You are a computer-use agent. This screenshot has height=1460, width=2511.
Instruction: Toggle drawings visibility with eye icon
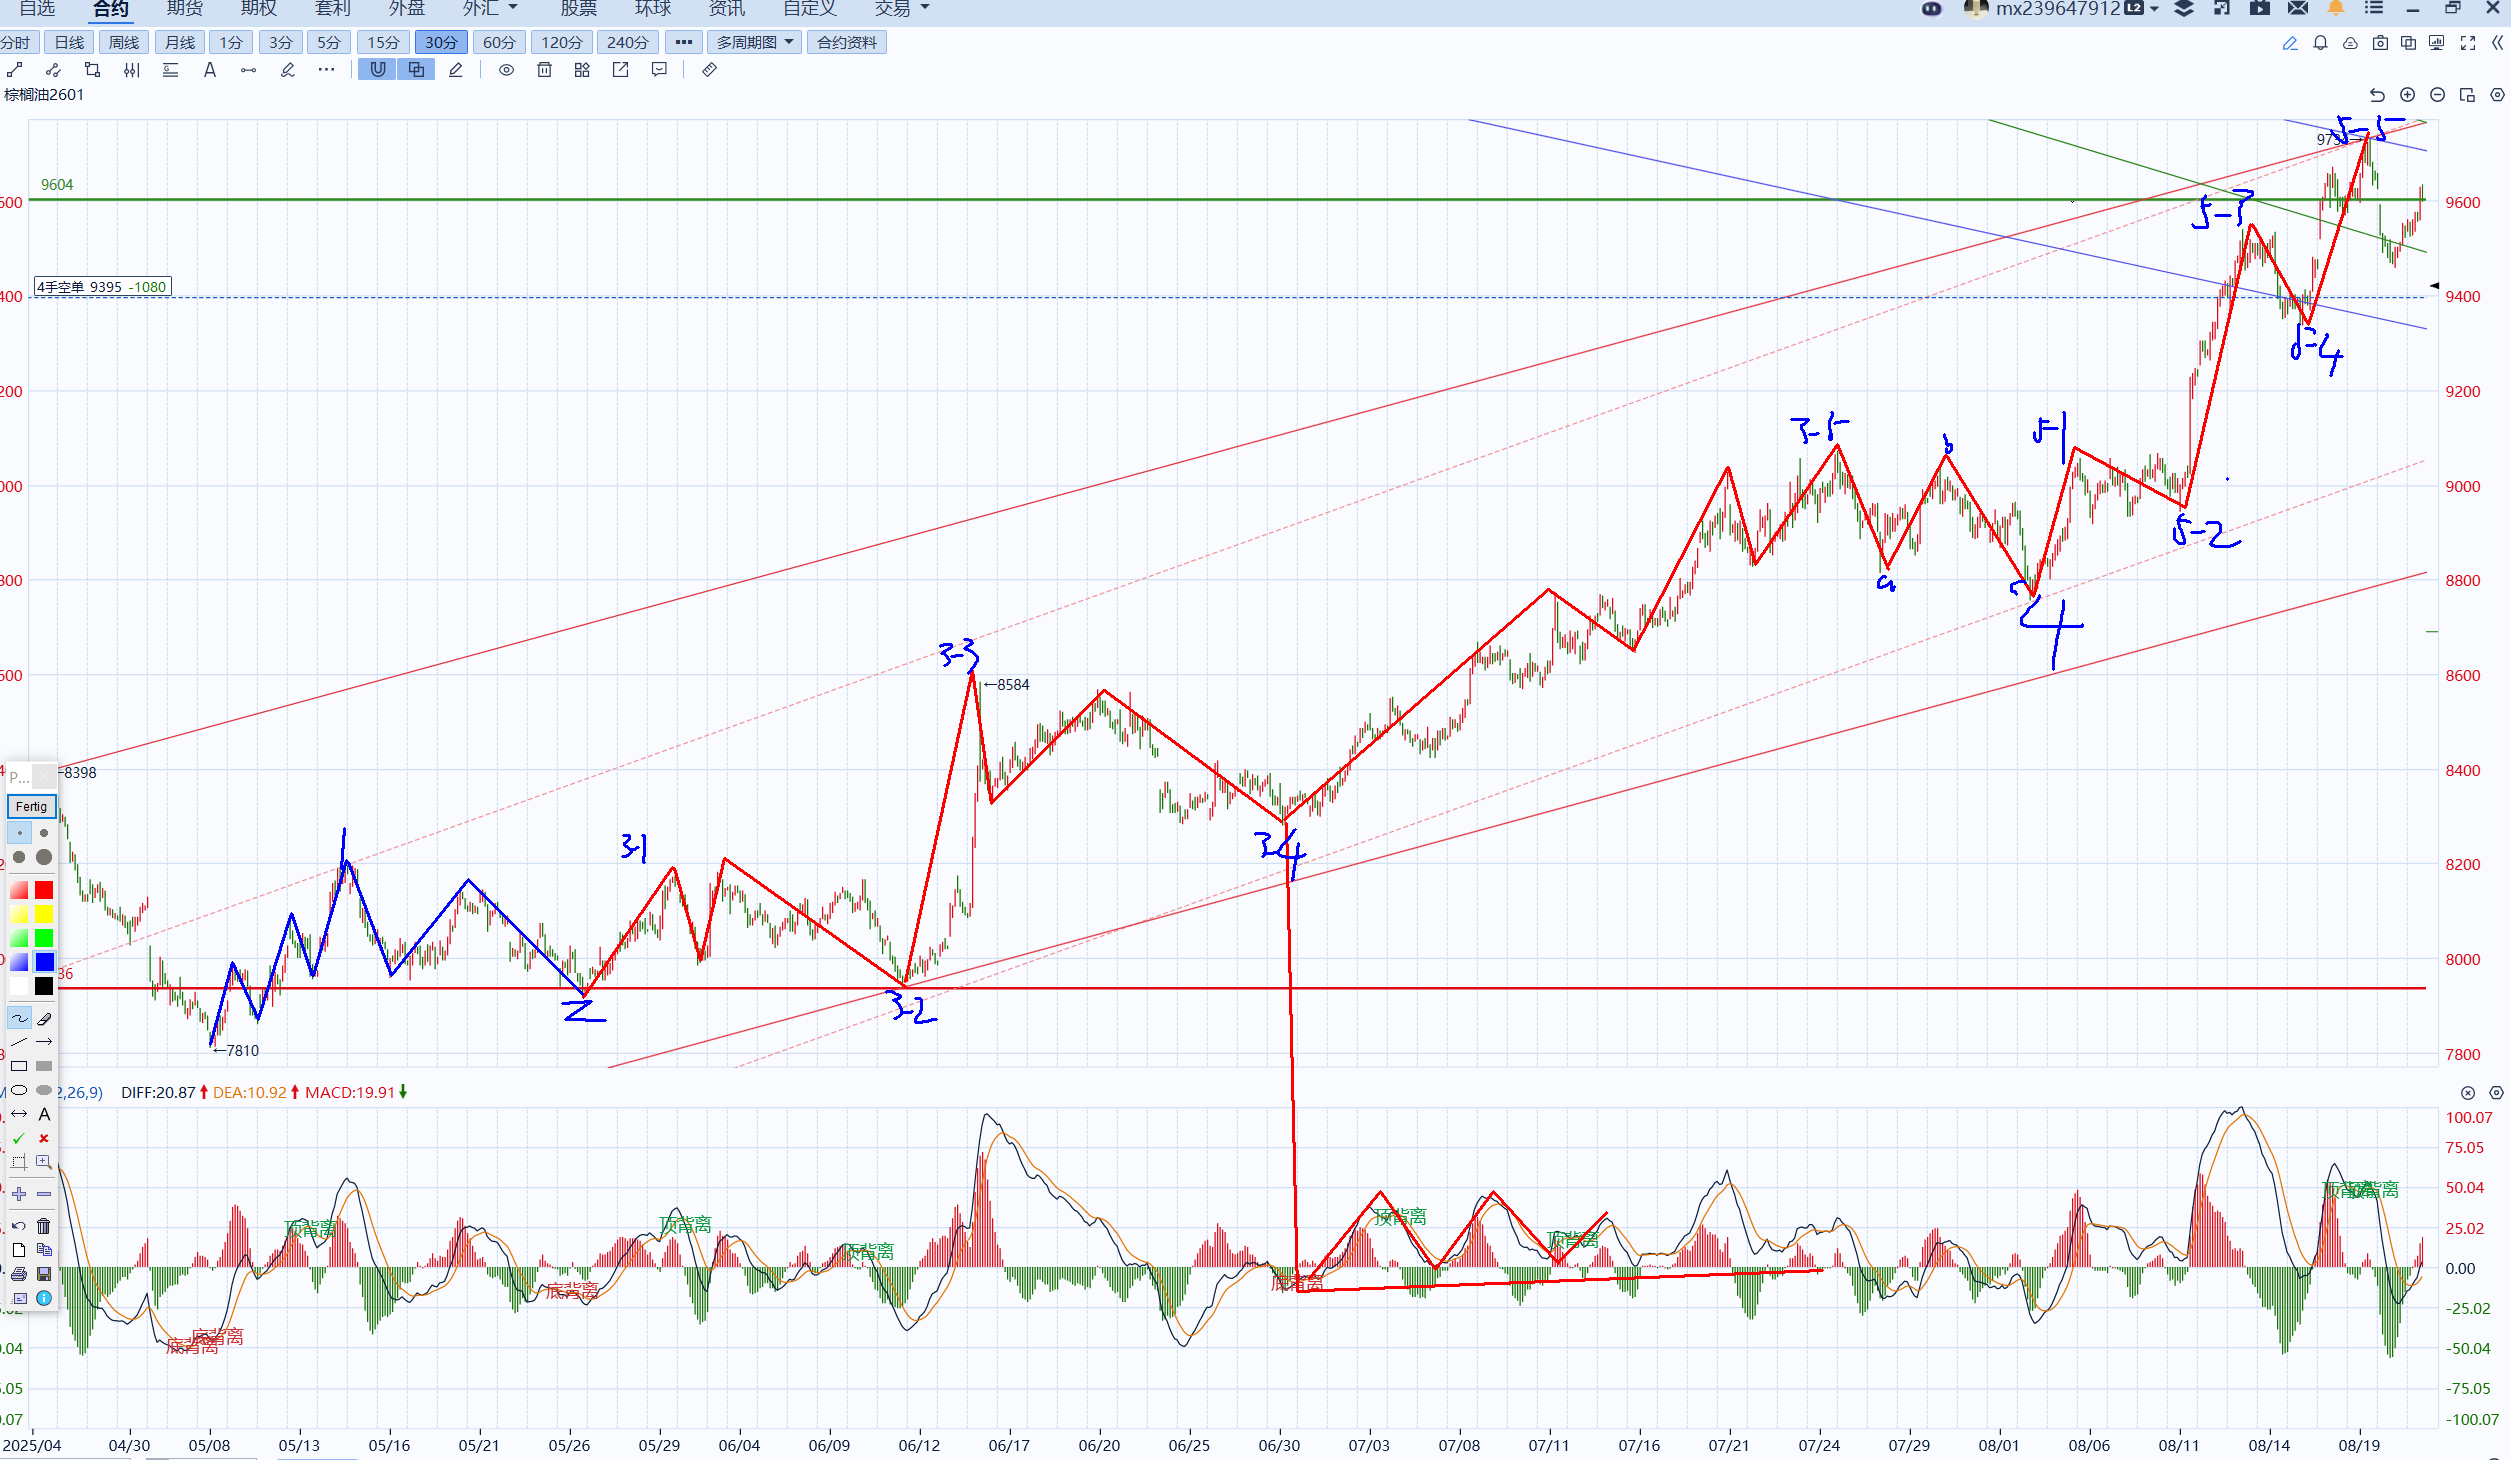pyautogui.click(x=506, y=70)
